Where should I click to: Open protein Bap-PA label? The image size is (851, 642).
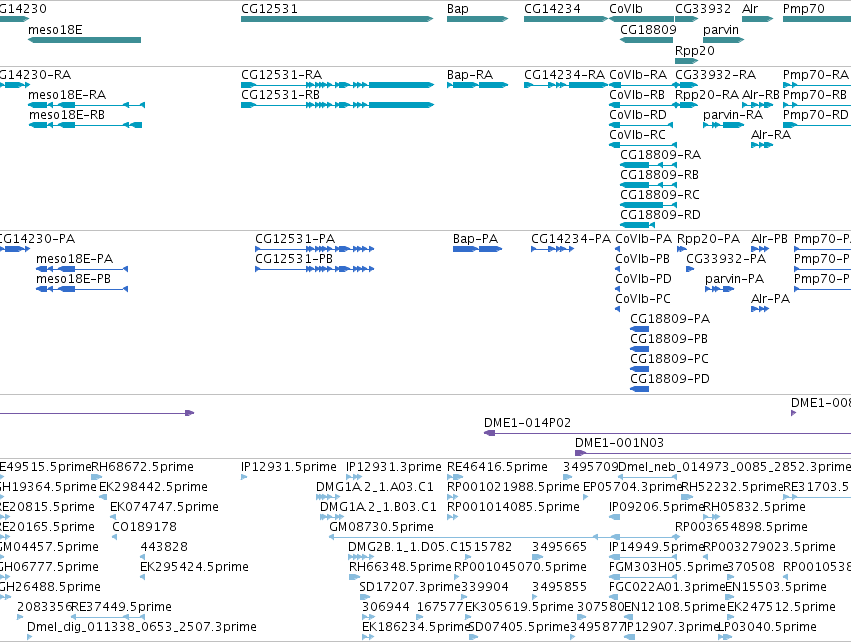[475, 239]
